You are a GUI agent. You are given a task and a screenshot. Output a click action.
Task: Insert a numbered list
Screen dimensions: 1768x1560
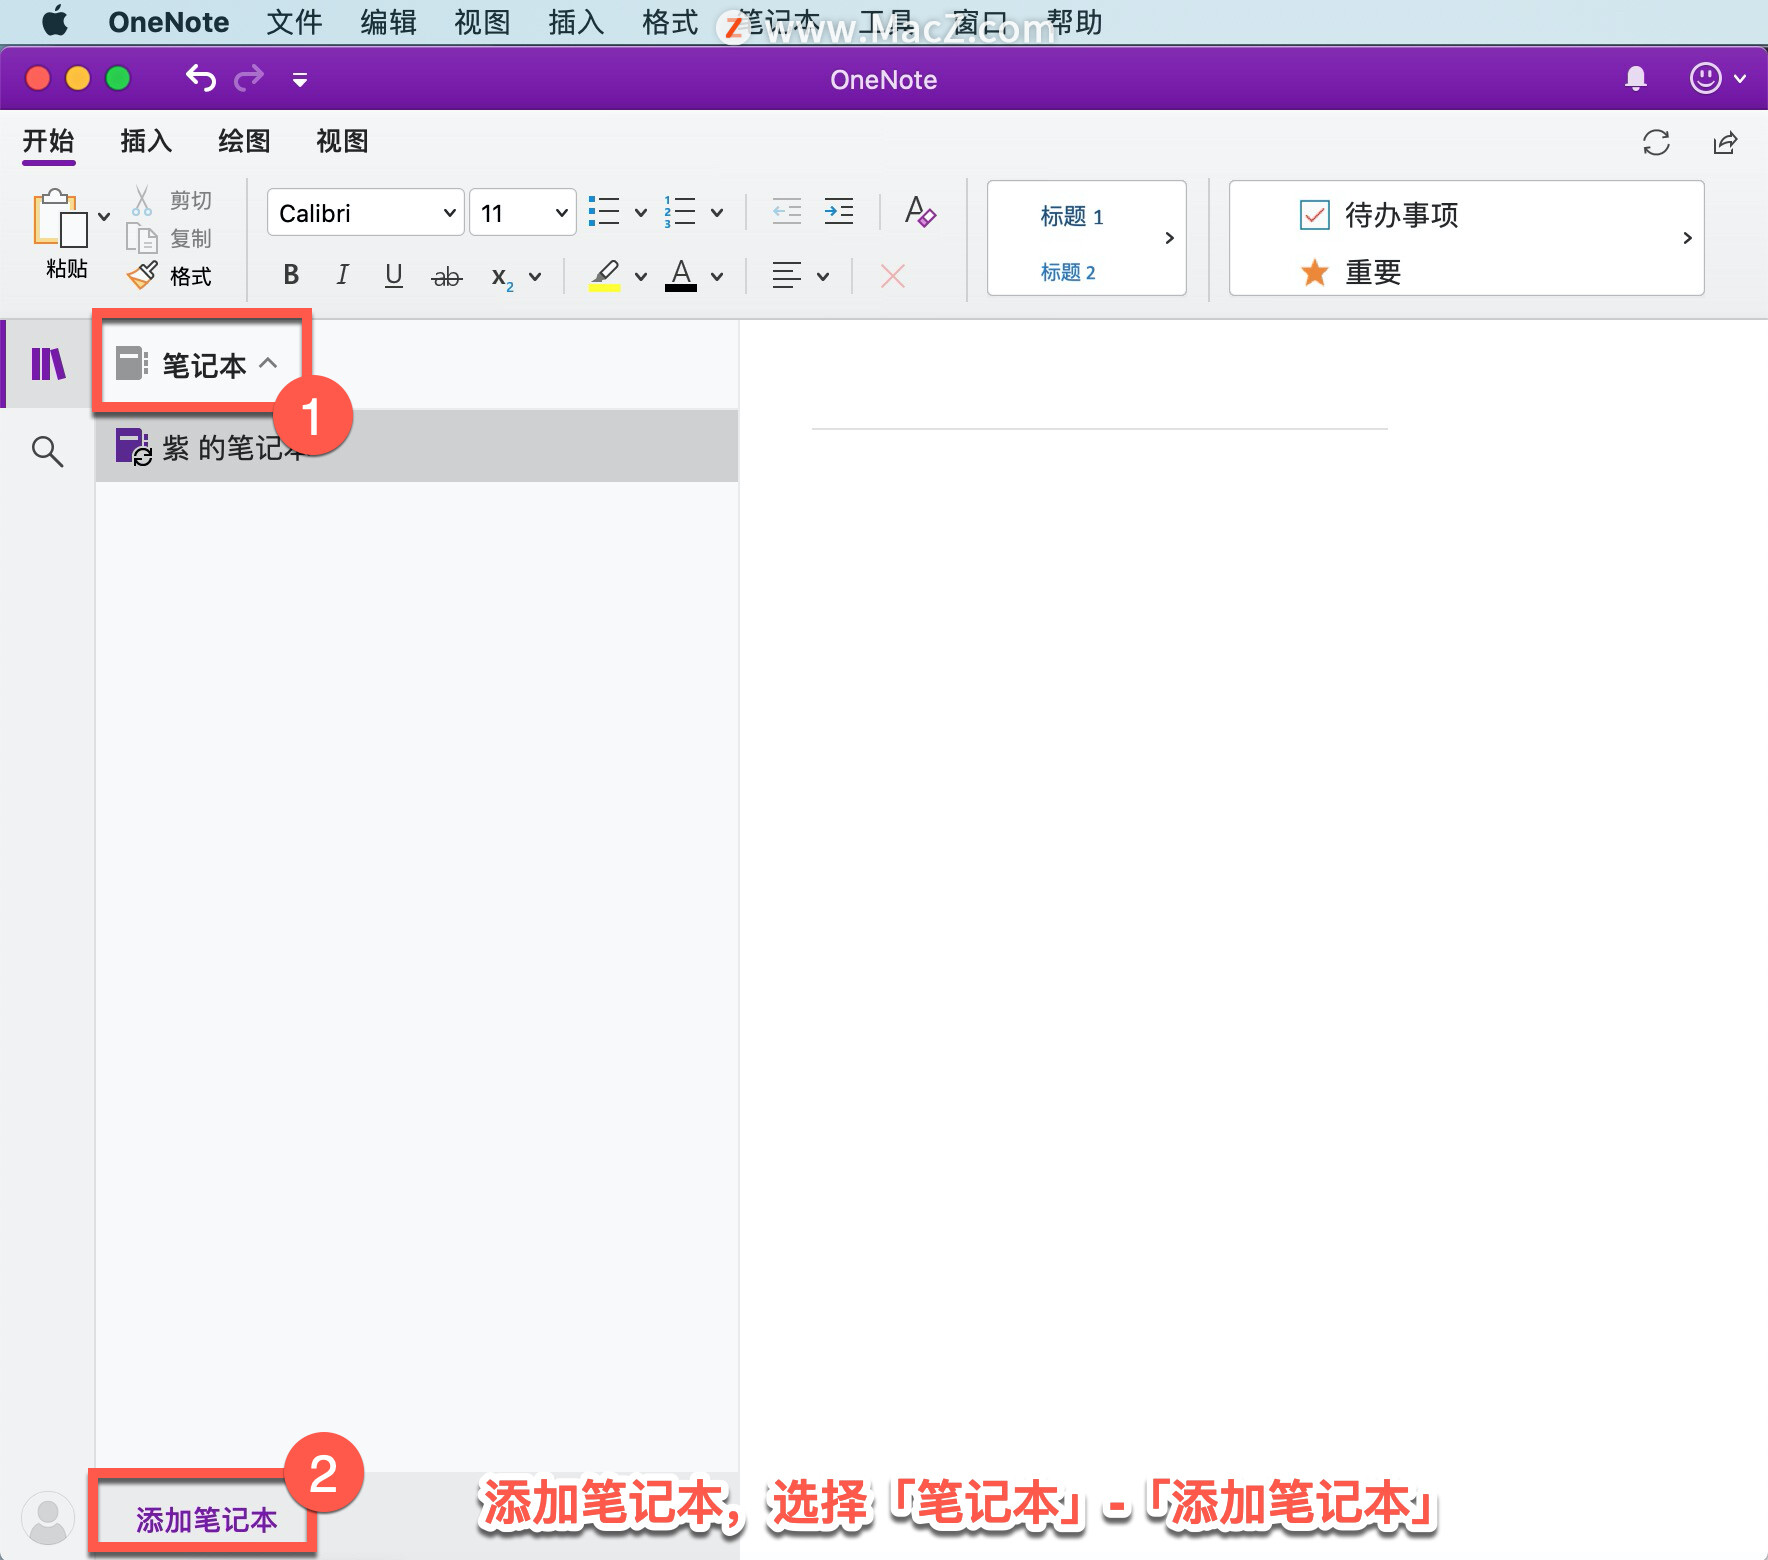[x=680, y=212]
